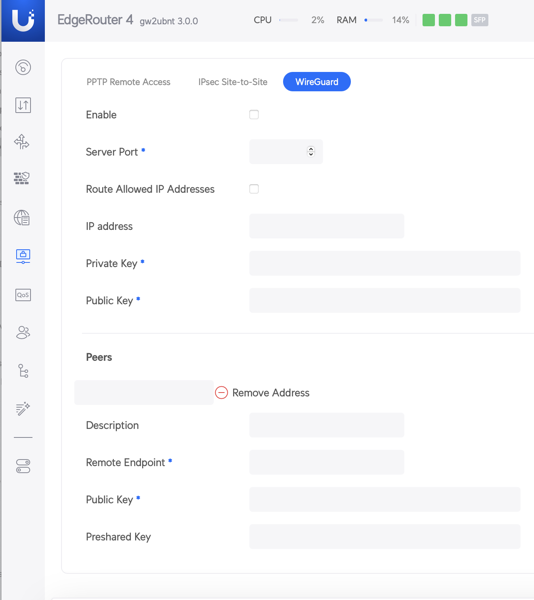This screenshot has height=600, width=534.
Task: Click the Private Key input field
Action: tap(385, 263)
